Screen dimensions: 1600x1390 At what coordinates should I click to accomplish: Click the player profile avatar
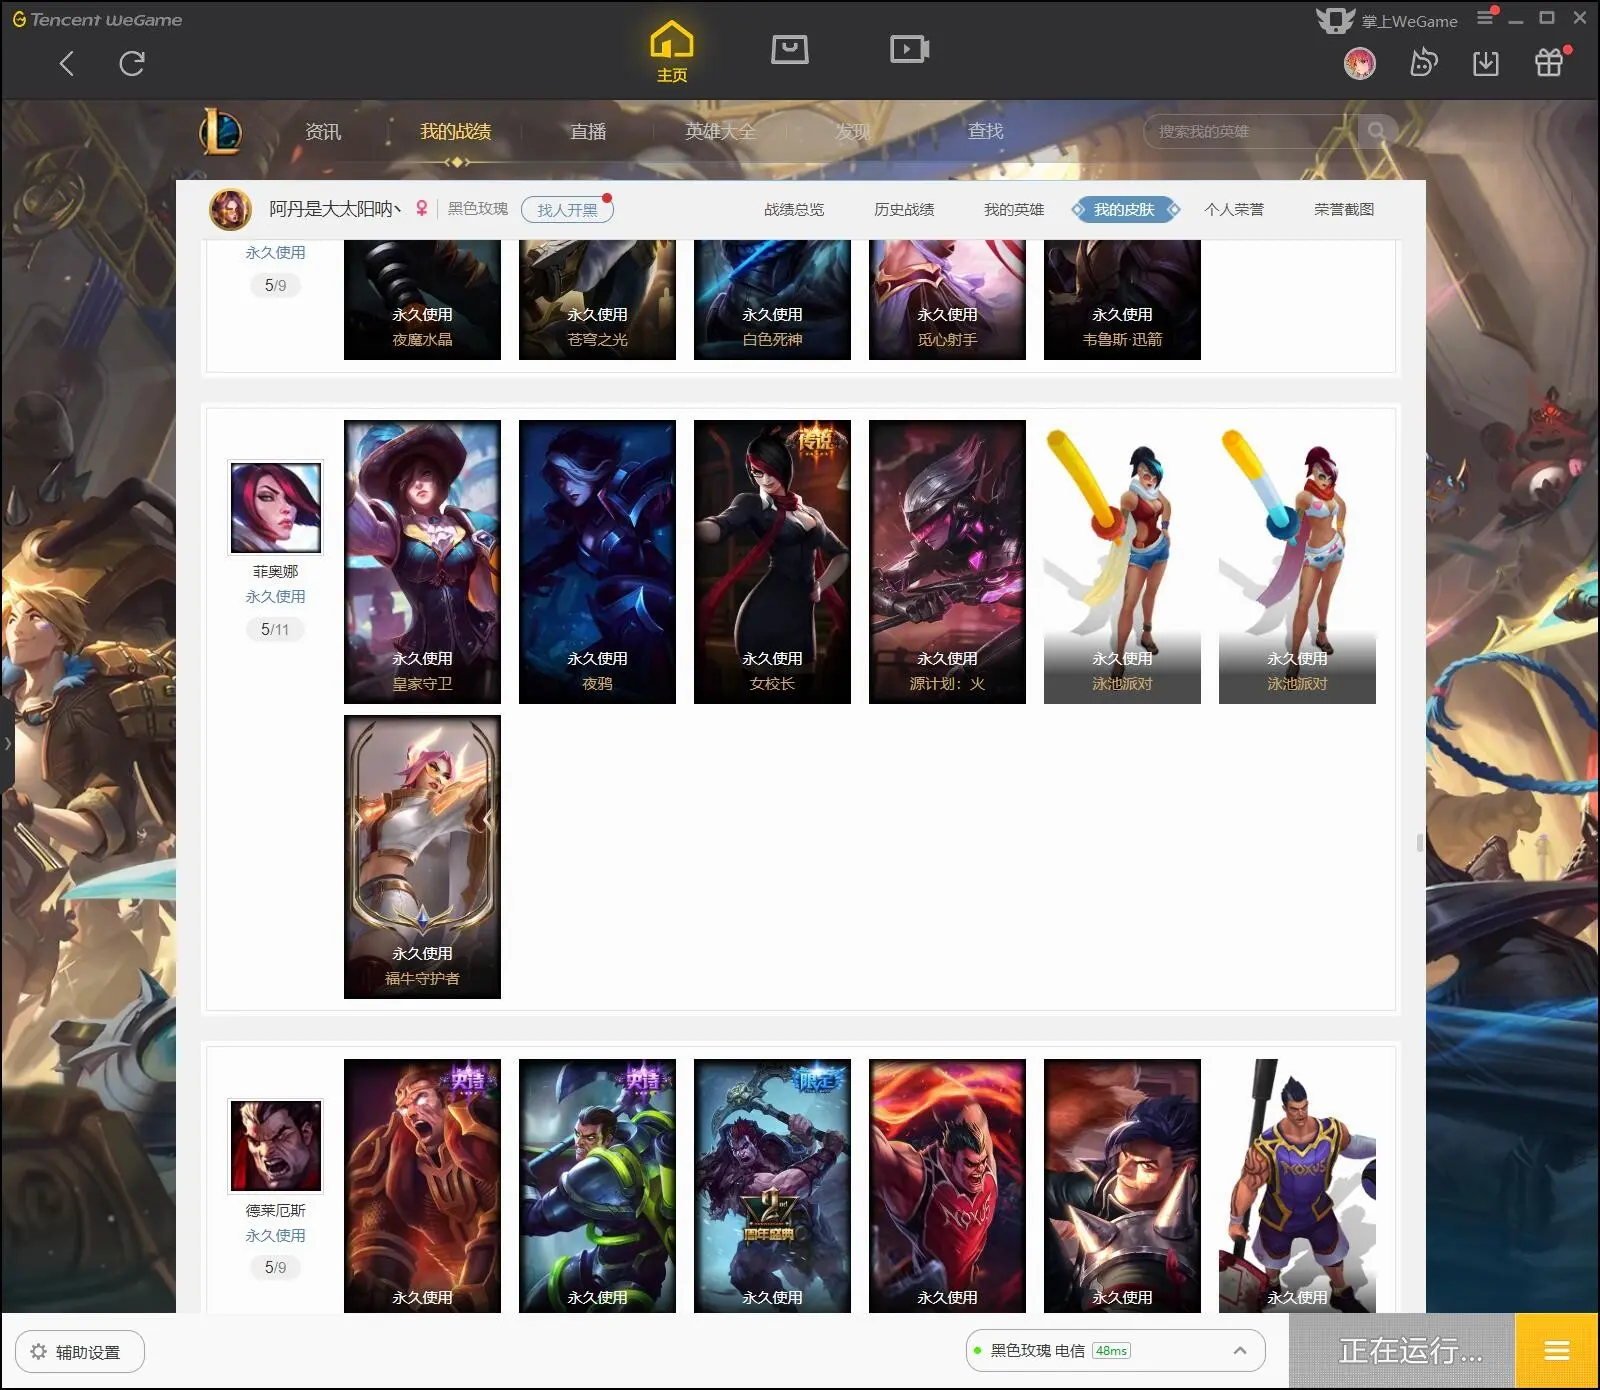pos(230,210)
